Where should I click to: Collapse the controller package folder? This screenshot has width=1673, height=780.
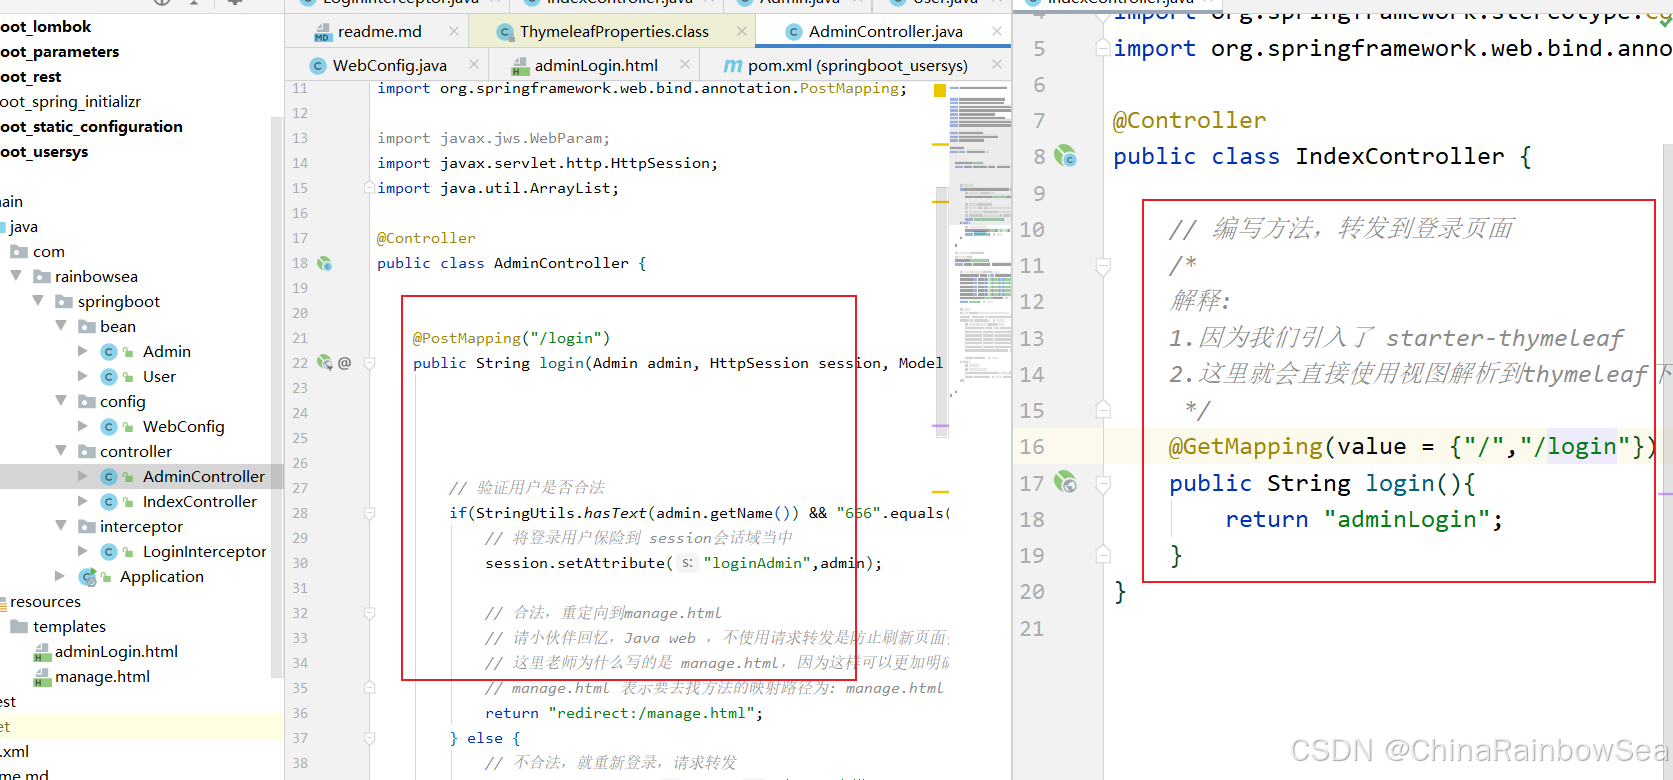(62, 452)
